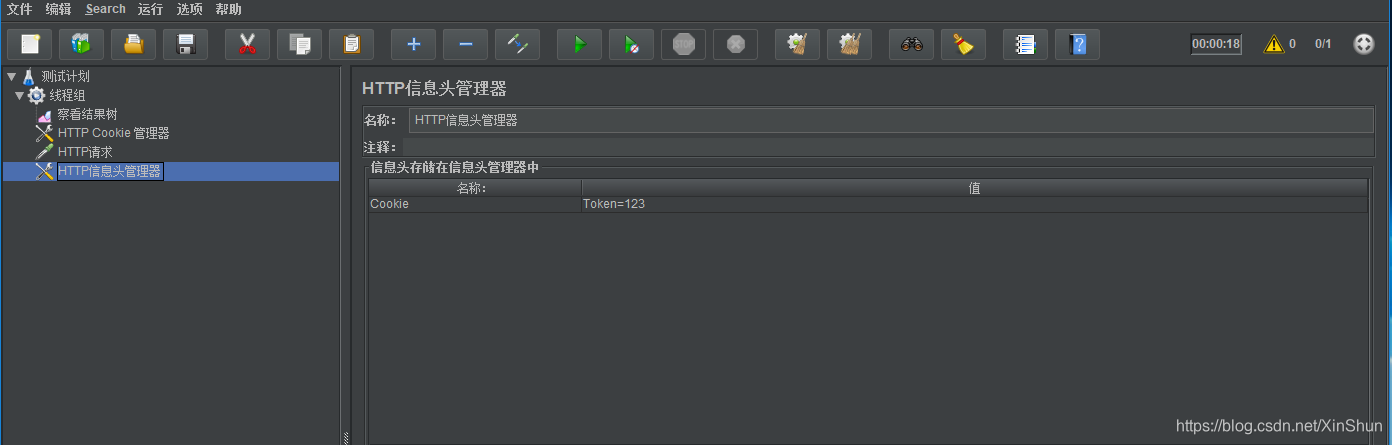
Task: Click the Help book icon
Action: pos(1077,44)
